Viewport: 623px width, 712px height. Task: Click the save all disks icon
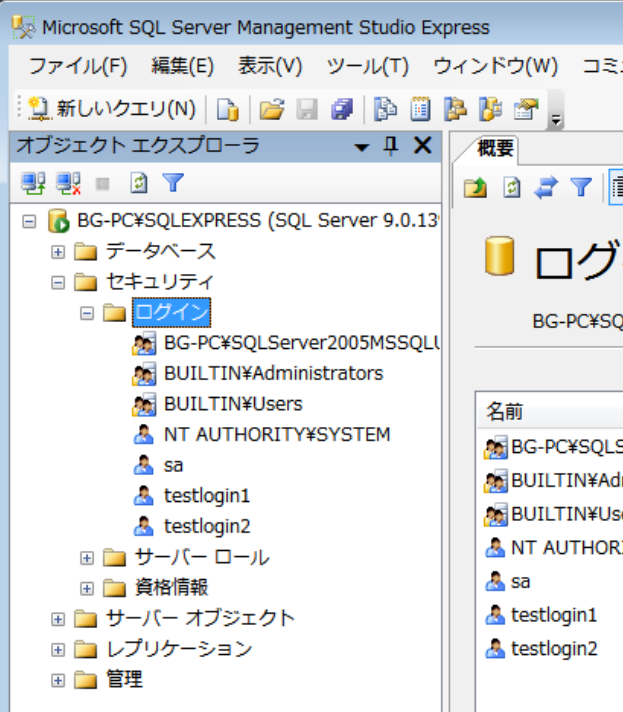(x=342, y=109)
